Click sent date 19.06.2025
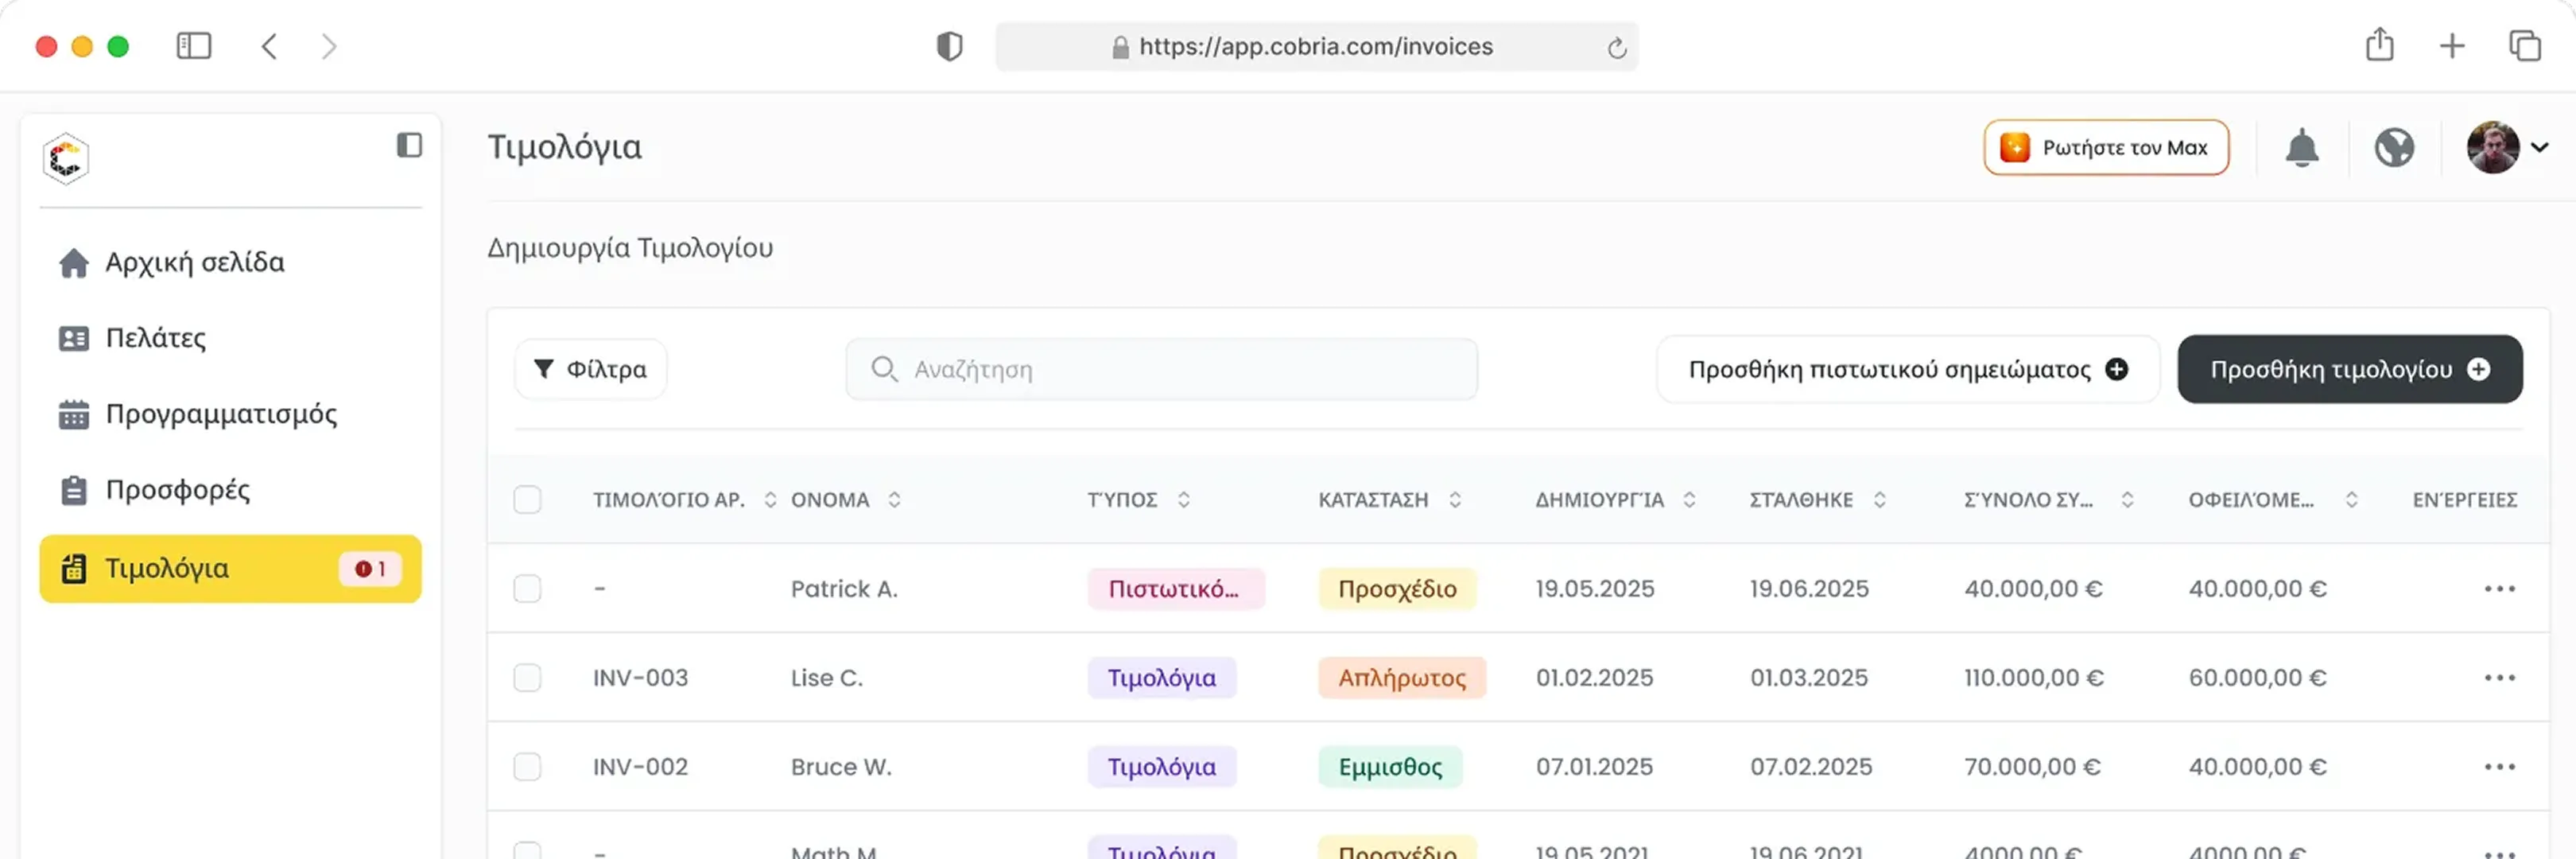Image resolution: width=2576 pixels, height=859 pixels. 1809,589
